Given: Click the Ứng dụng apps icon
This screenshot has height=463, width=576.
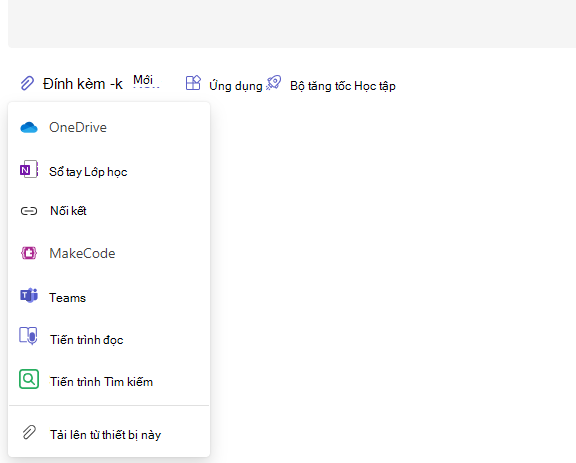Looking at the screenshot, I should [x=193, y=83].
